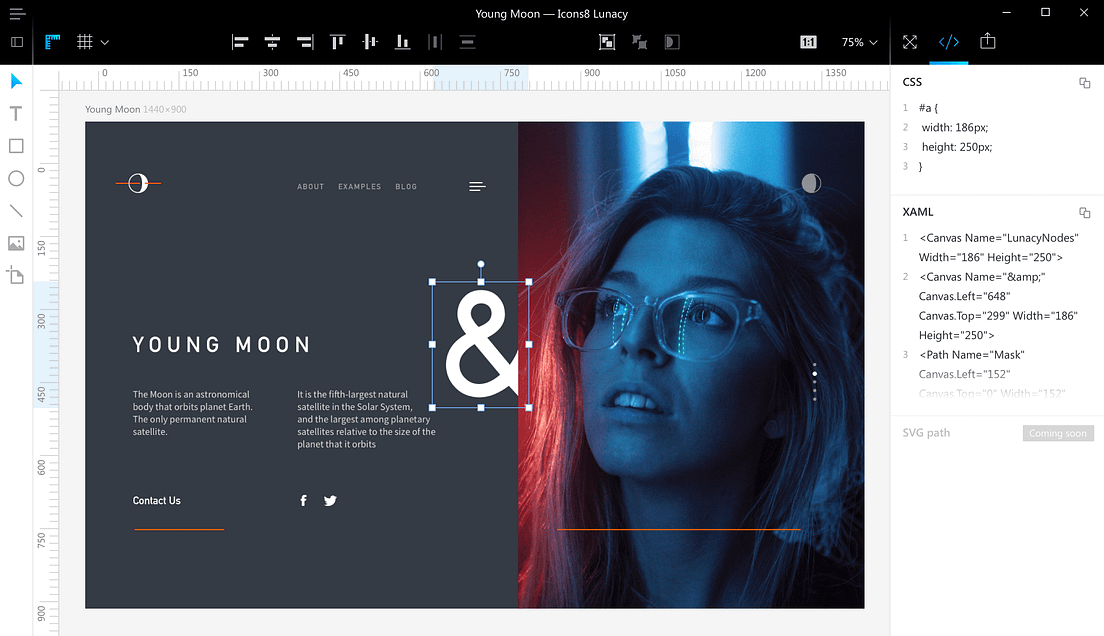
Task: Select the Image tool
Action: pyautogui.click(x=16, y=243)
